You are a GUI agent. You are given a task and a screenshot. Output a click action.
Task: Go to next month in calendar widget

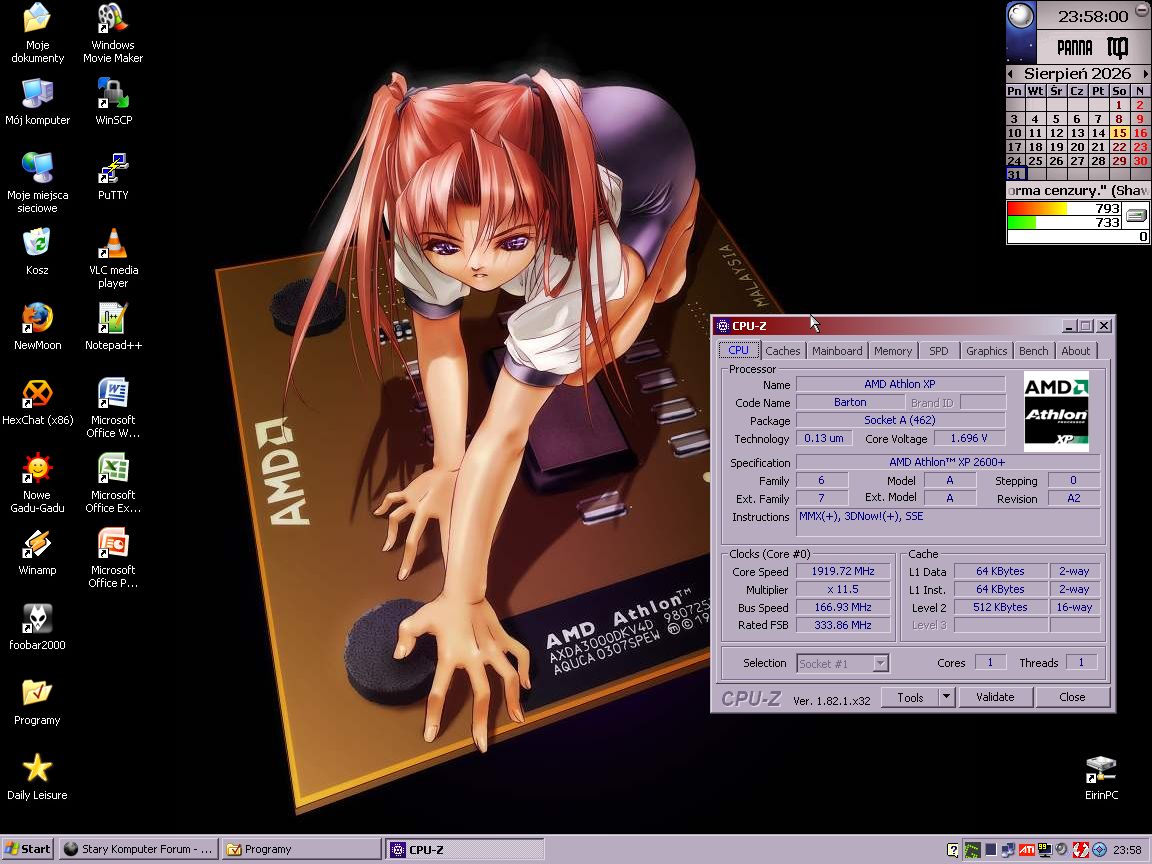(x=1144, y=73)
